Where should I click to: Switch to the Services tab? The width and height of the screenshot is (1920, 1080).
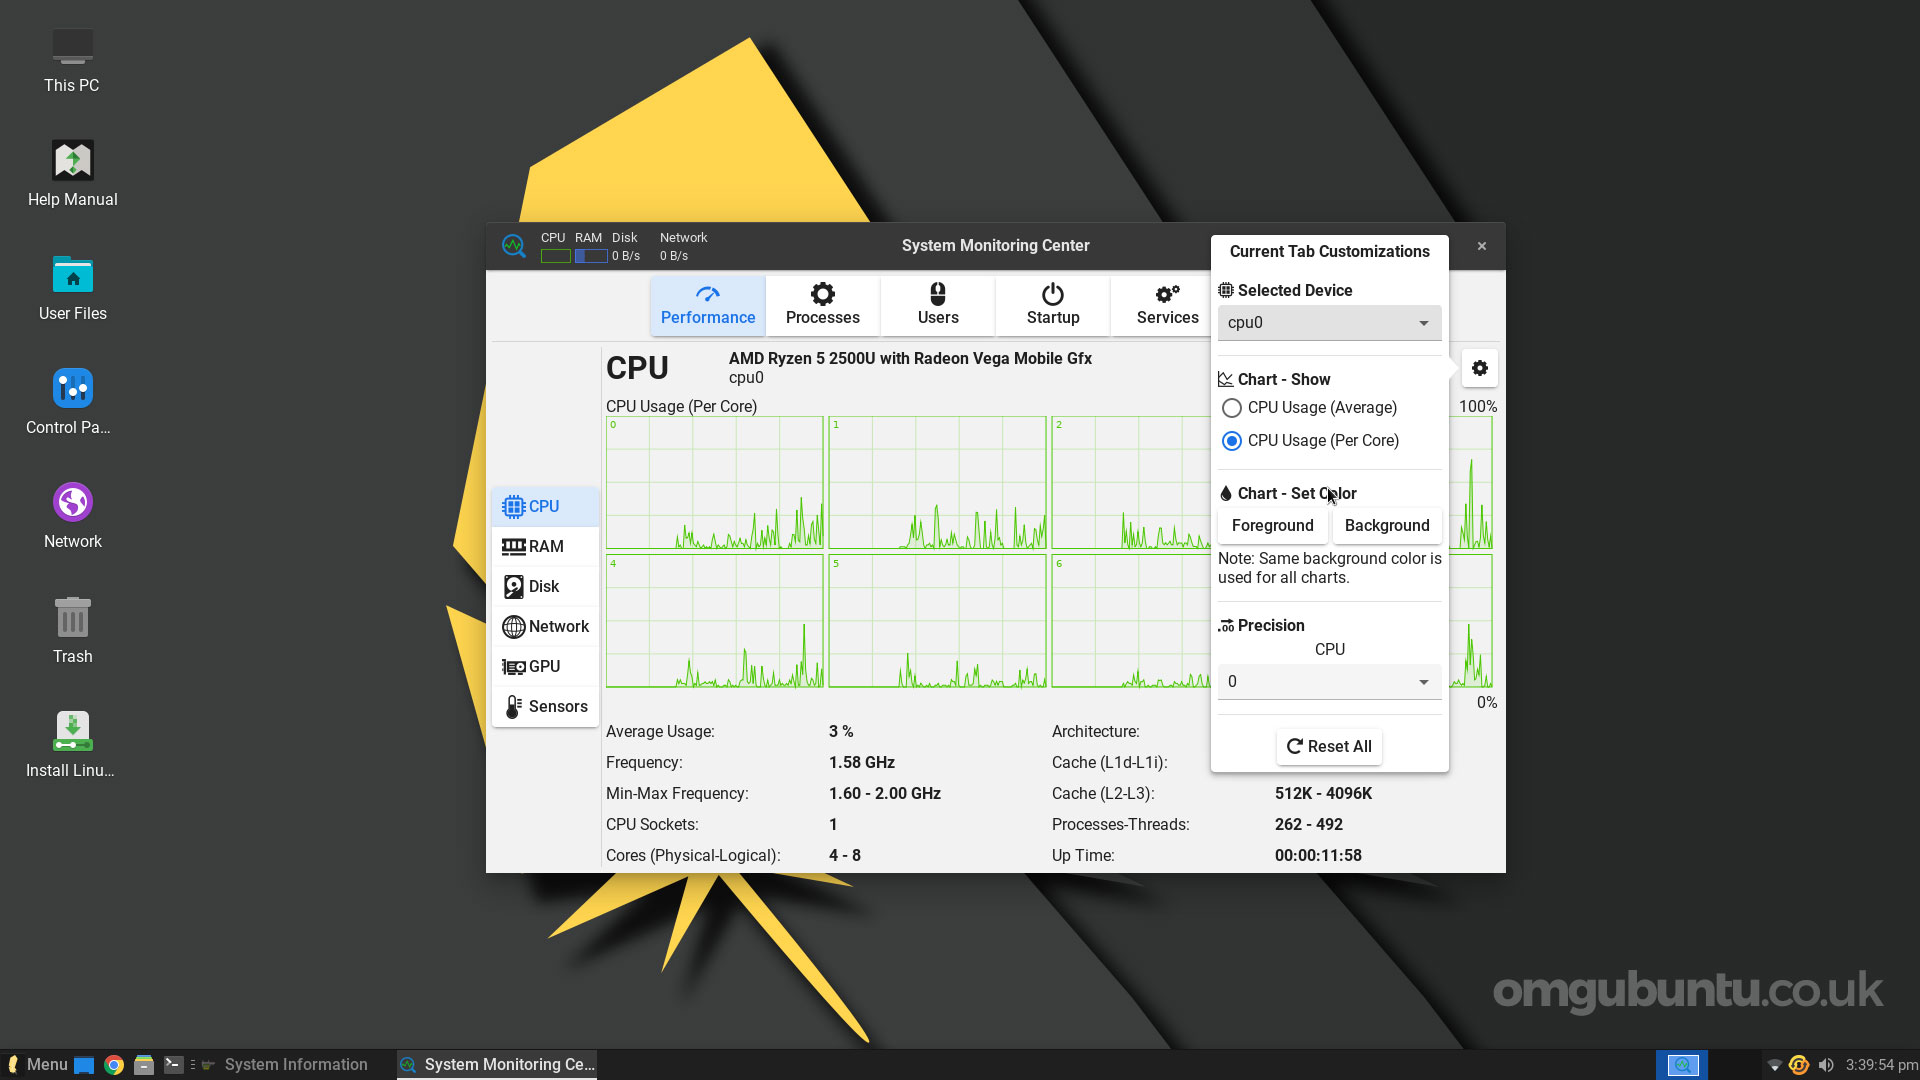pos(1167,305)
